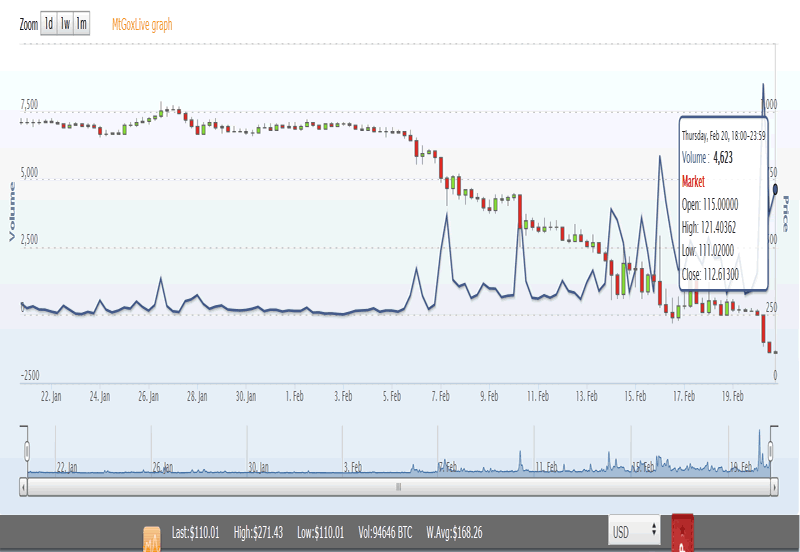Click the '7. Feb' x-axis label

440,396
